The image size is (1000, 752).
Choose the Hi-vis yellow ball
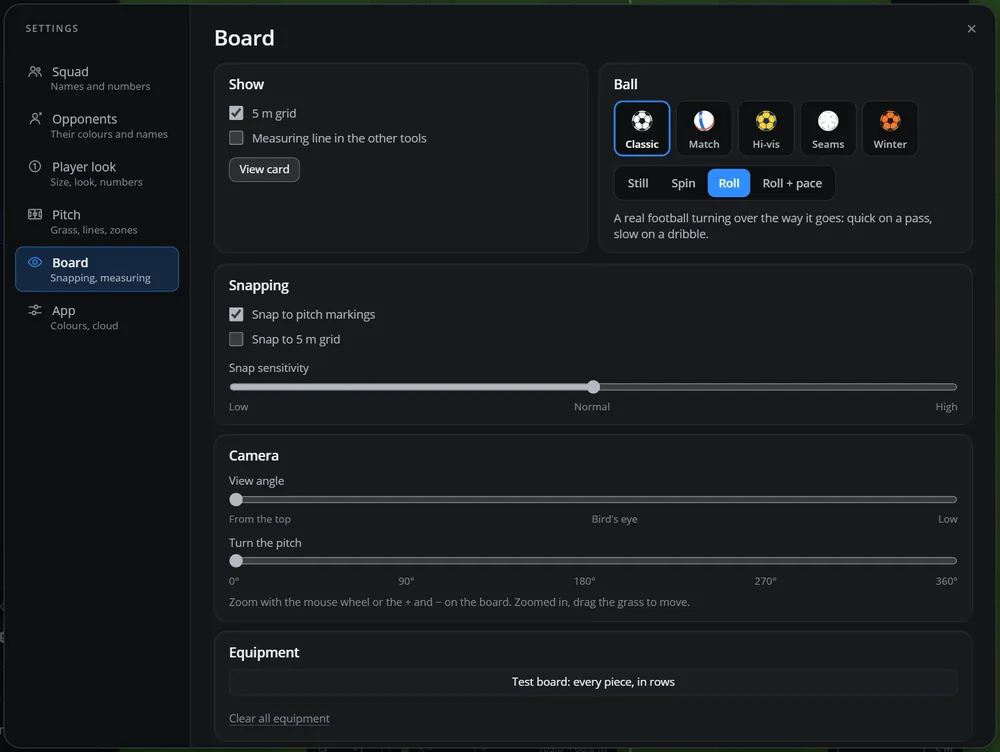[x=765, y=128]
